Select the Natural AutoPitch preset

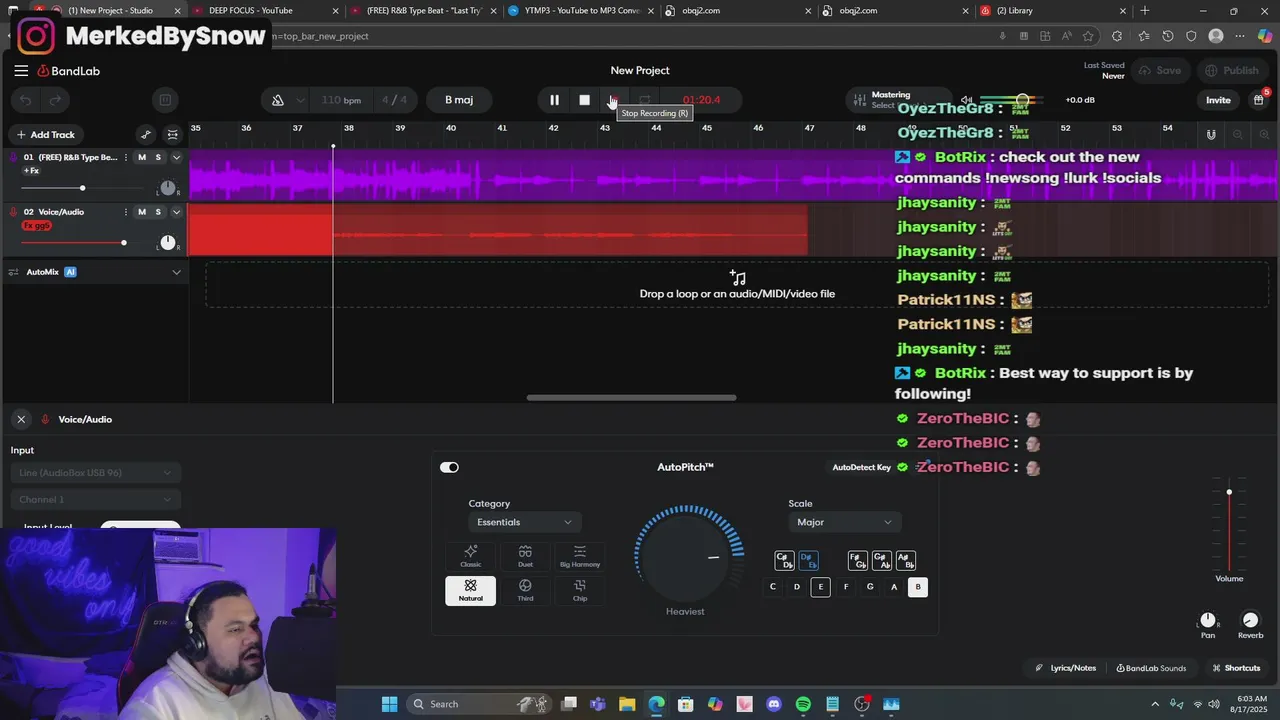[471, 590]
